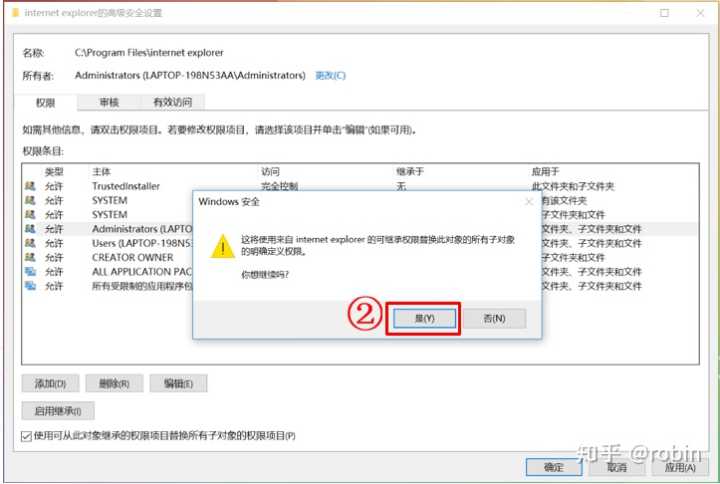Image resolution: width=720 pixels, height=484 pixels.
Task: Switch to the 审核 tab
Action: tap(109, 102)
